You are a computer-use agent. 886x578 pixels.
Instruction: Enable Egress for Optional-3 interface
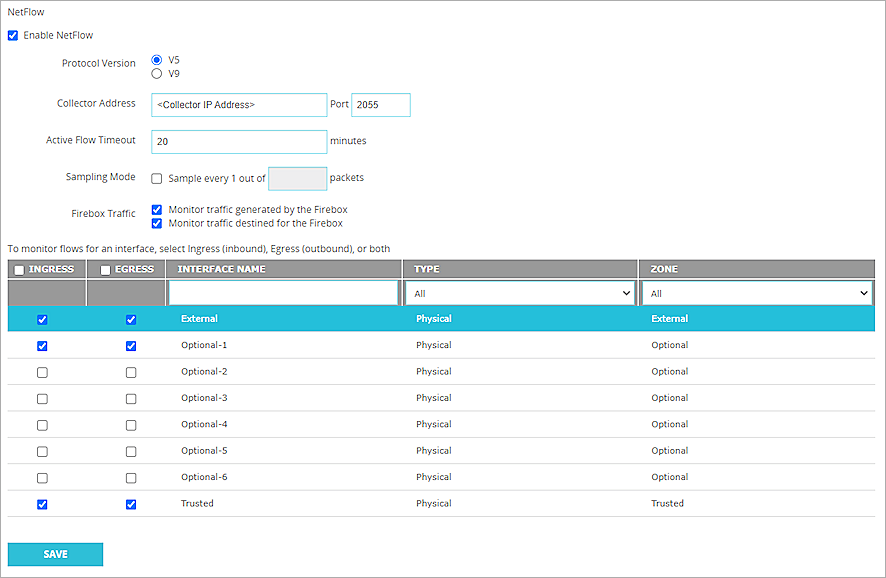pyautogui.click(x=131, y=398)
